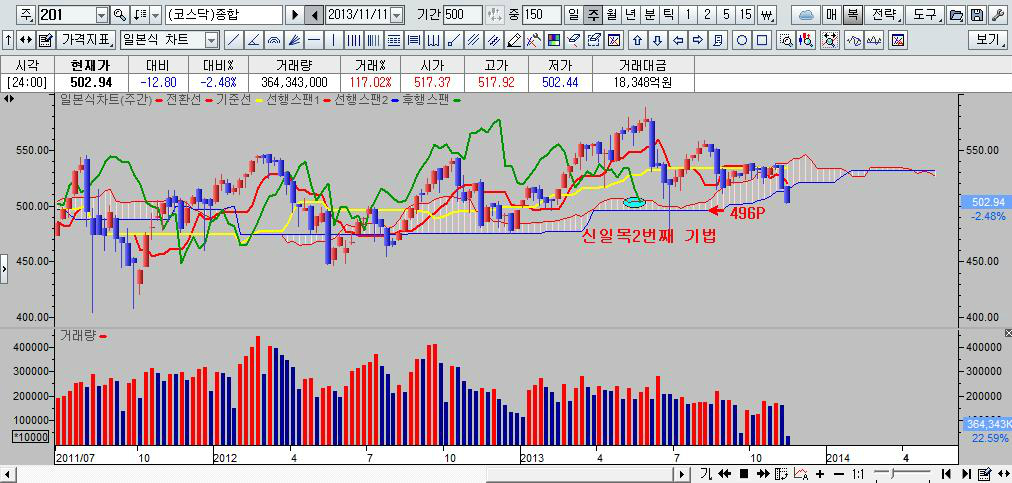Switch to 일 (daily) period
This screenshot has width=1012, height=483.
(x=573, y=15)
